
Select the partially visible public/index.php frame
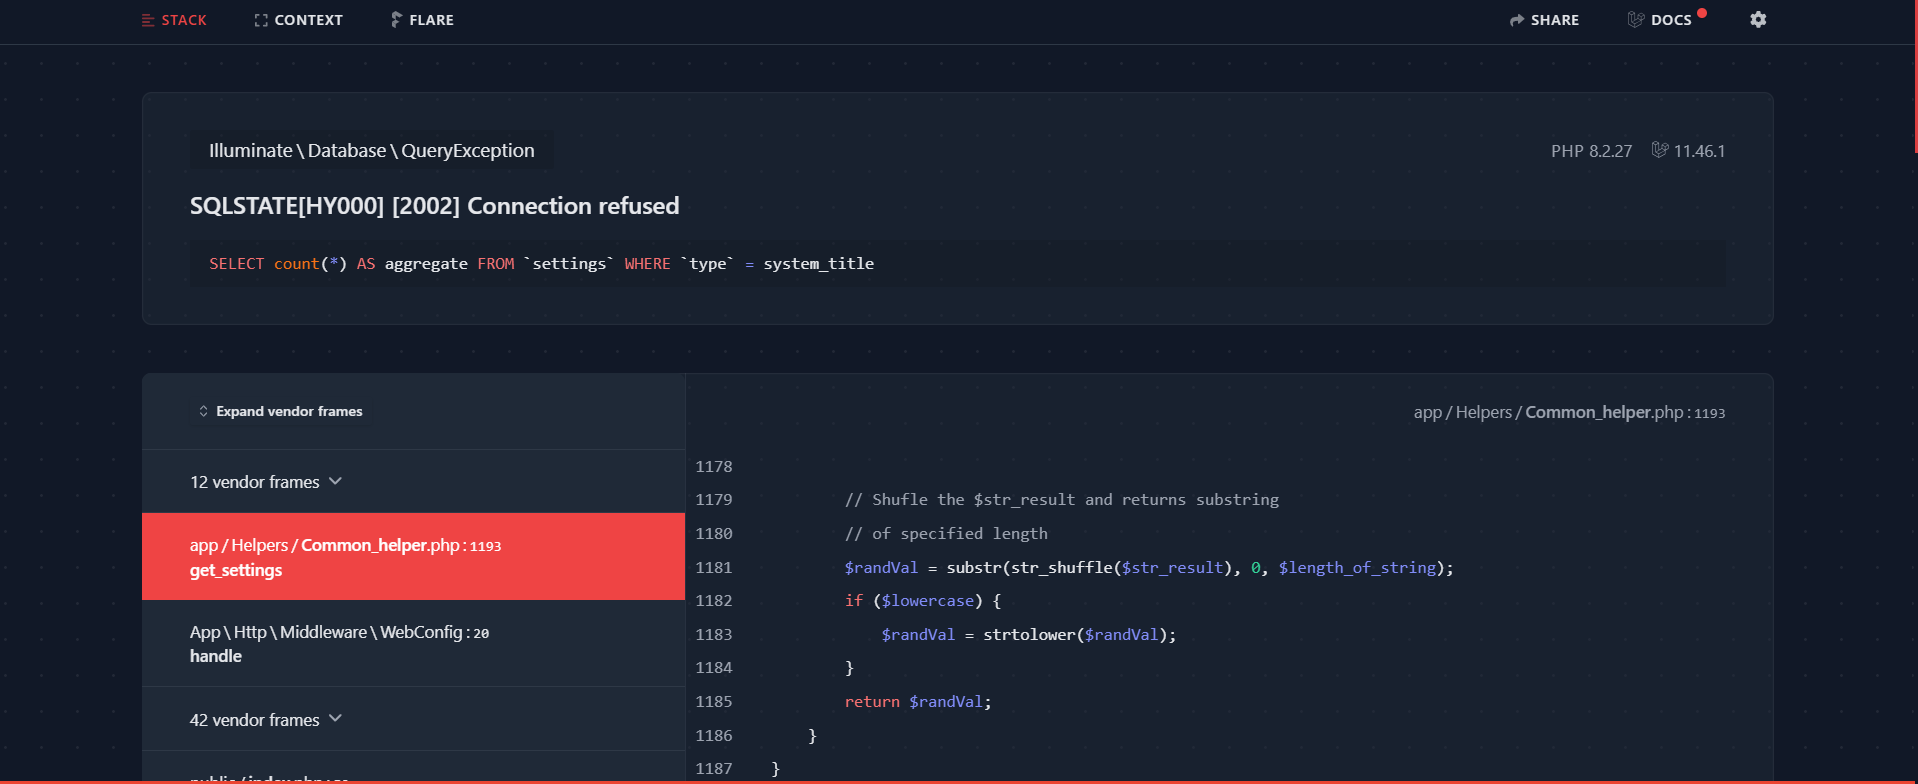270,776
